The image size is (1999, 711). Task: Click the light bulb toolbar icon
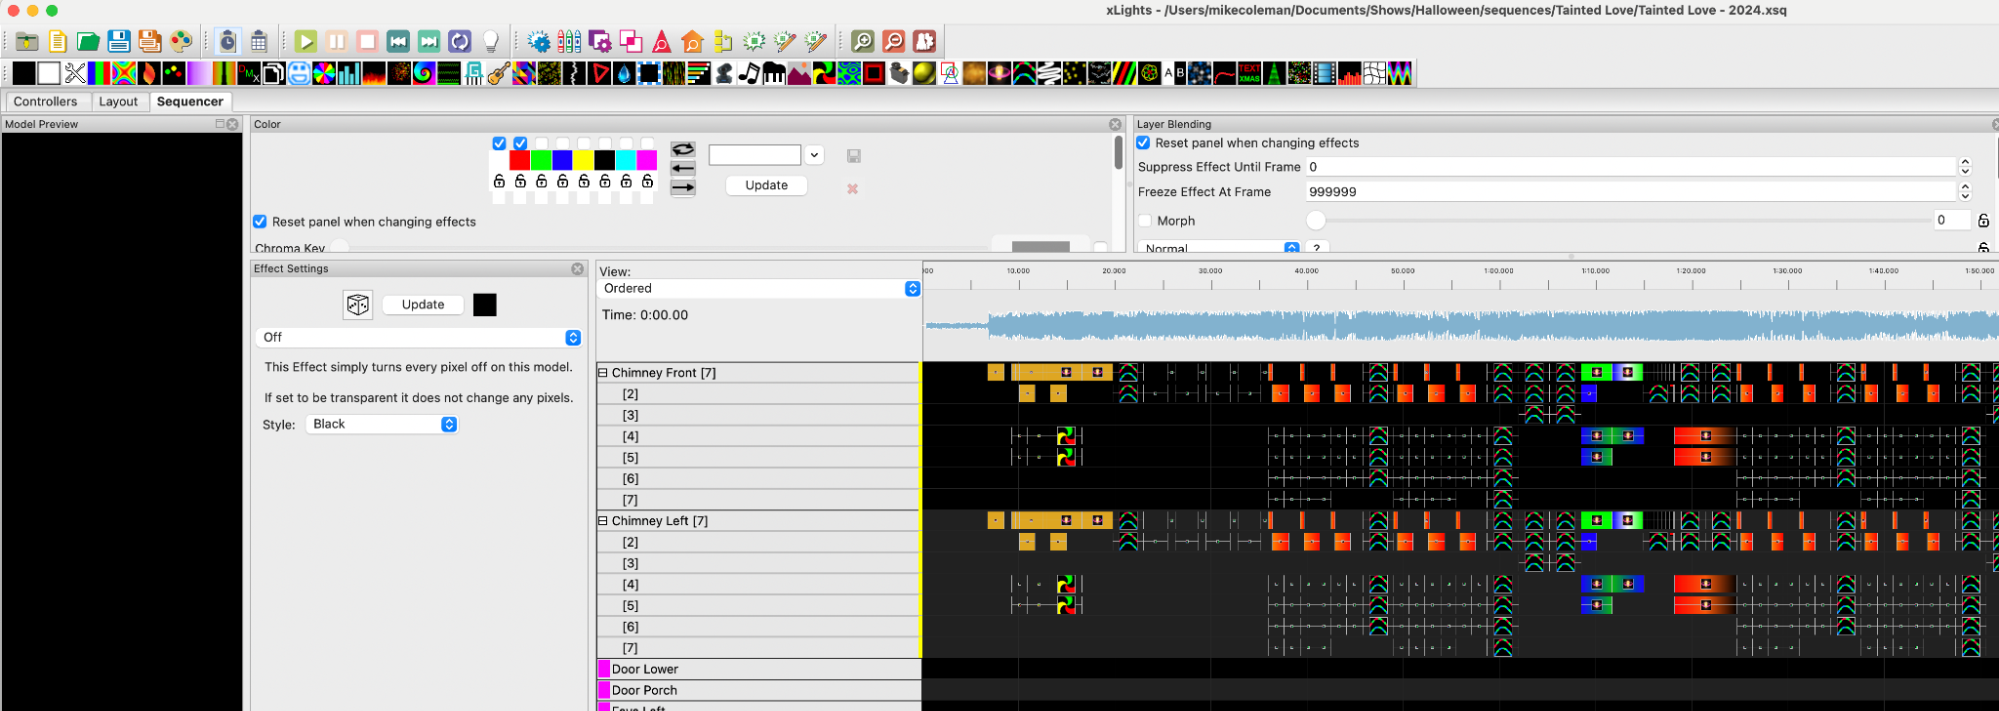[491, 41]
